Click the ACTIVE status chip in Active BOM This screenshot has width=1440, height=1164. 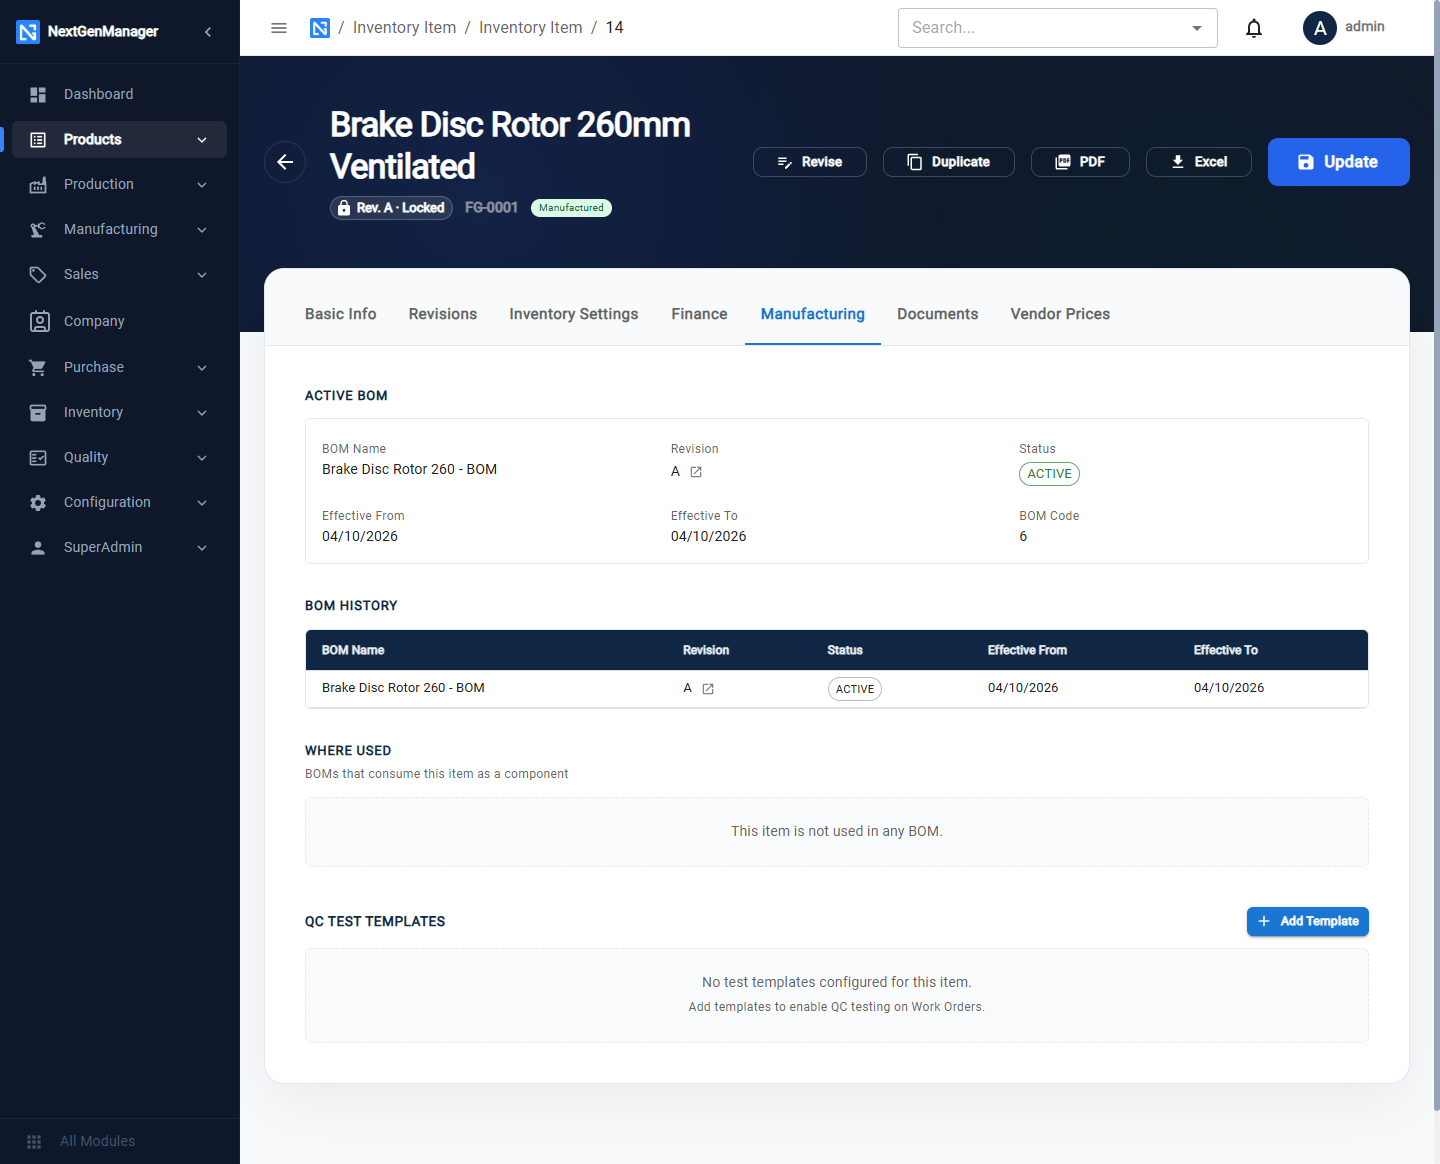click(1049, 474)
